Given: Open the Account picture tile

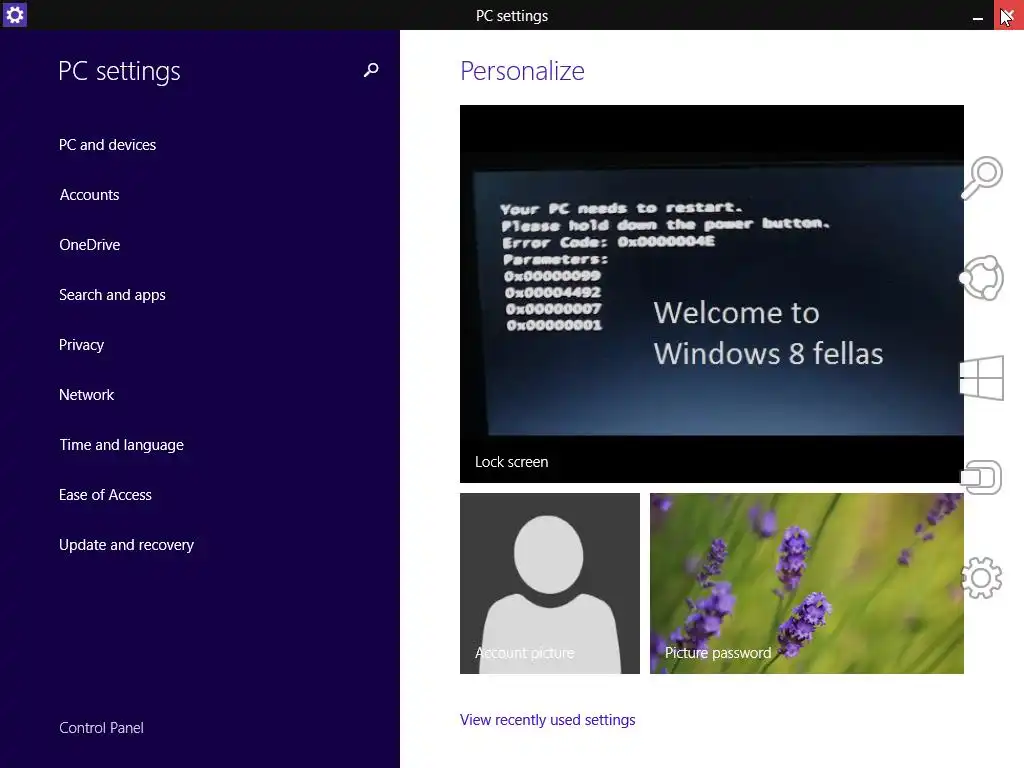Looking at the screenshot, I should click(550, 583).
